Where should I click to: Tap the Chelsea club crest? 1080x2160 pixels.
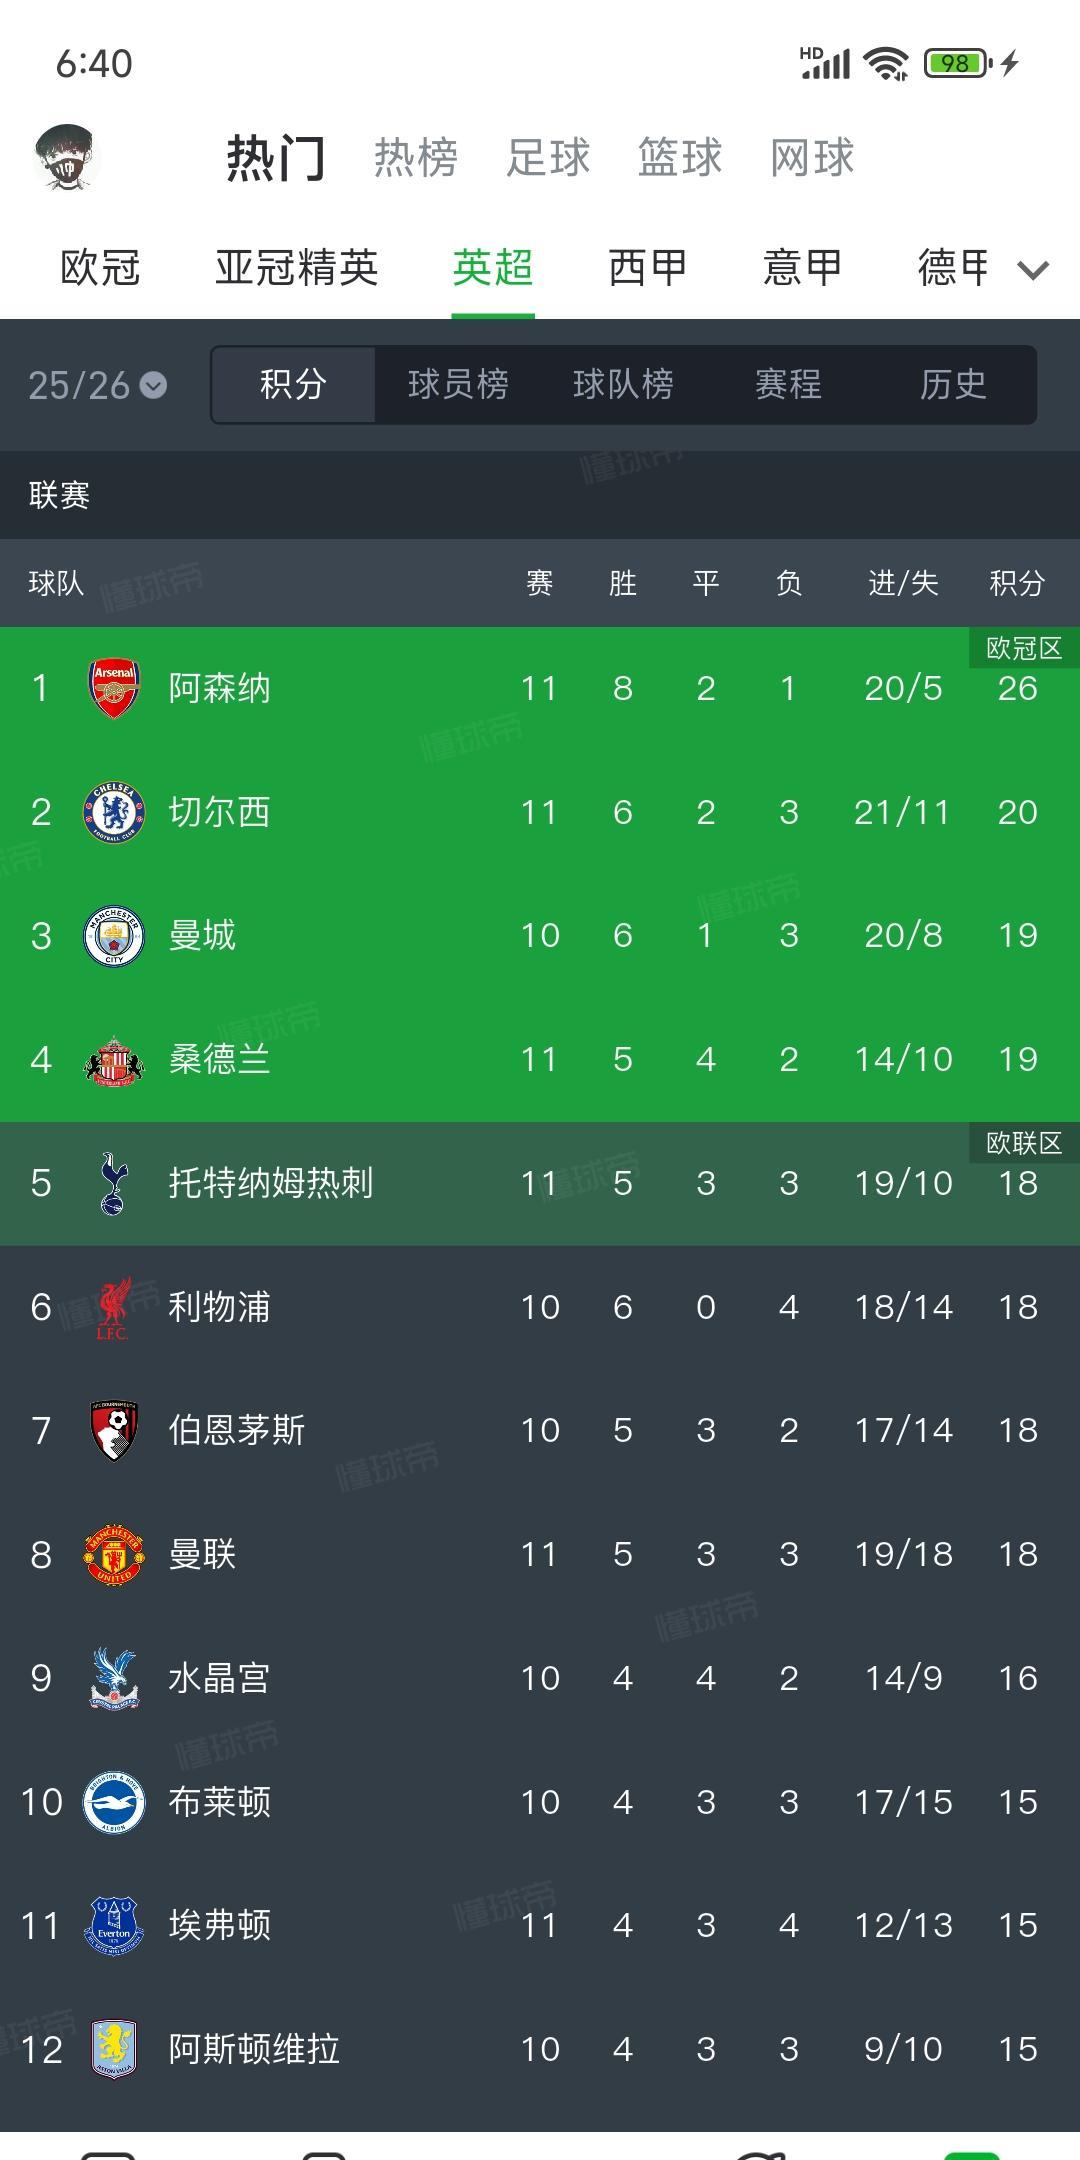tap(114, 811)
